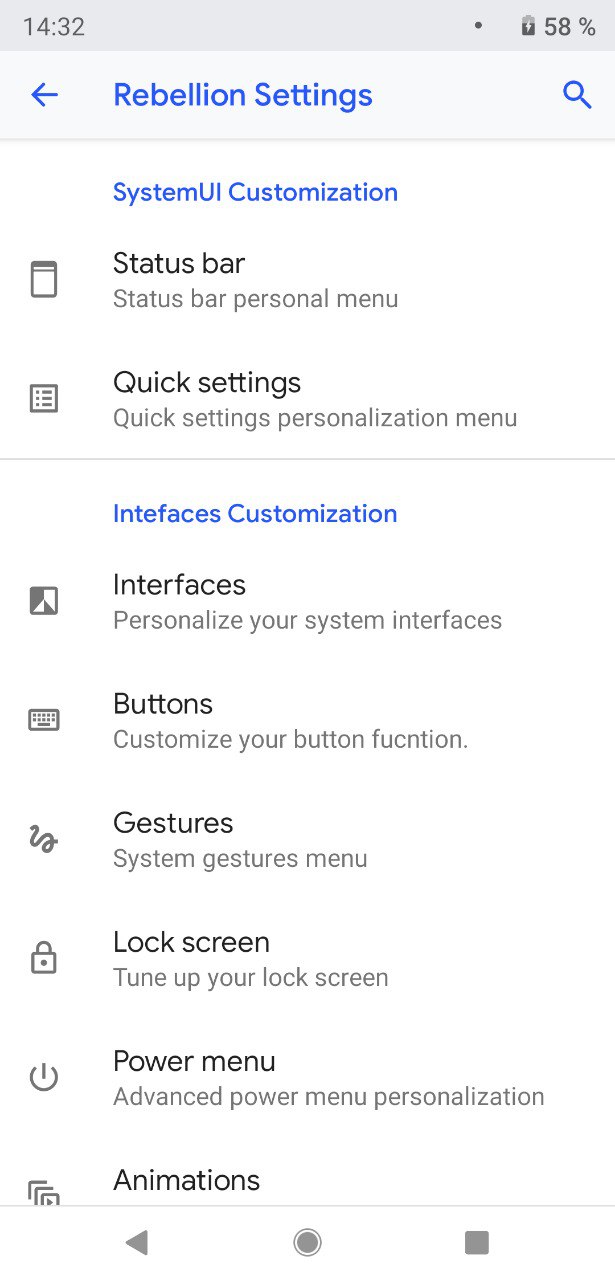
Task: Tap the Interfaces picture icon
Action: click(44, 601)
